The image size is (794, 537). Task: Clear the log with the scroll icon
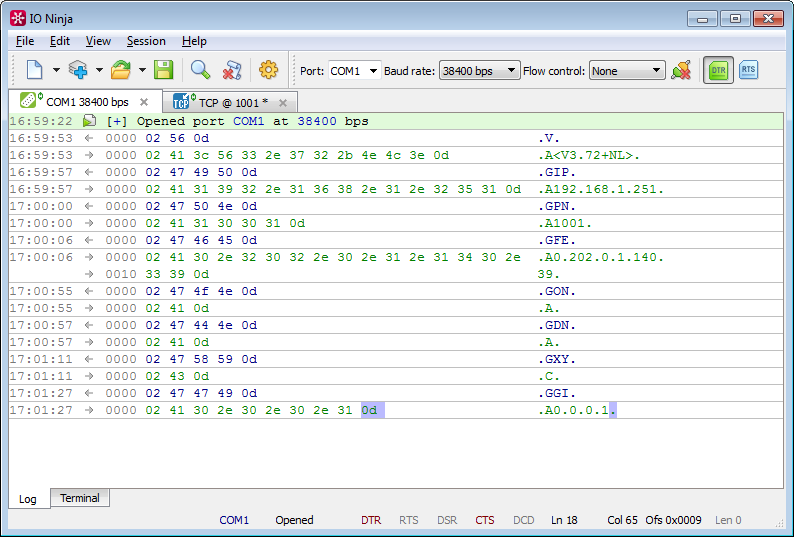(232, 70)
